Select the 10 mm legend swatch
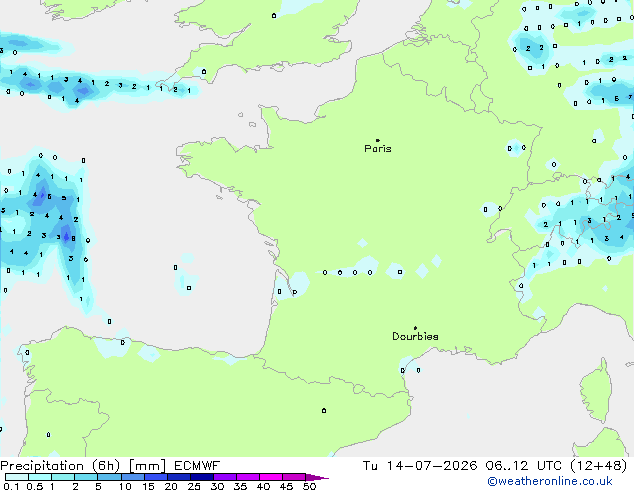This screenshot has height=490, width=634. [x=132, y=477]
